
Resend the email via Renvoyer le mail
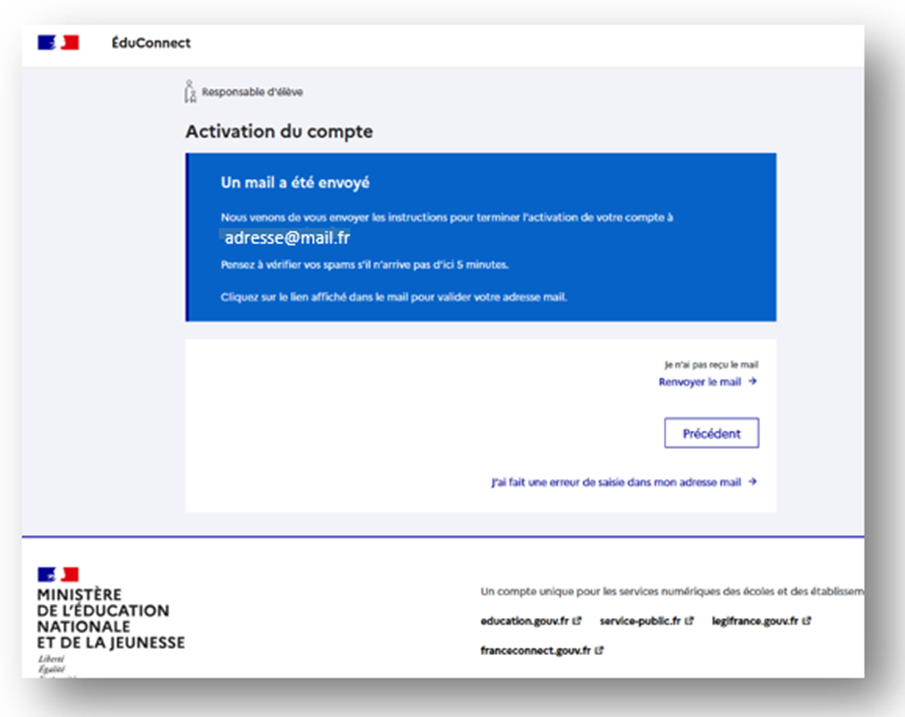click(x=700, y=382)
